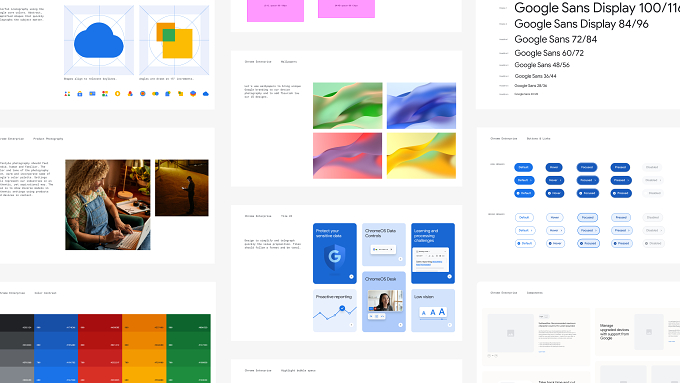
Task: Click the outlined Focused button with arrow
Action: coord(588,230)
